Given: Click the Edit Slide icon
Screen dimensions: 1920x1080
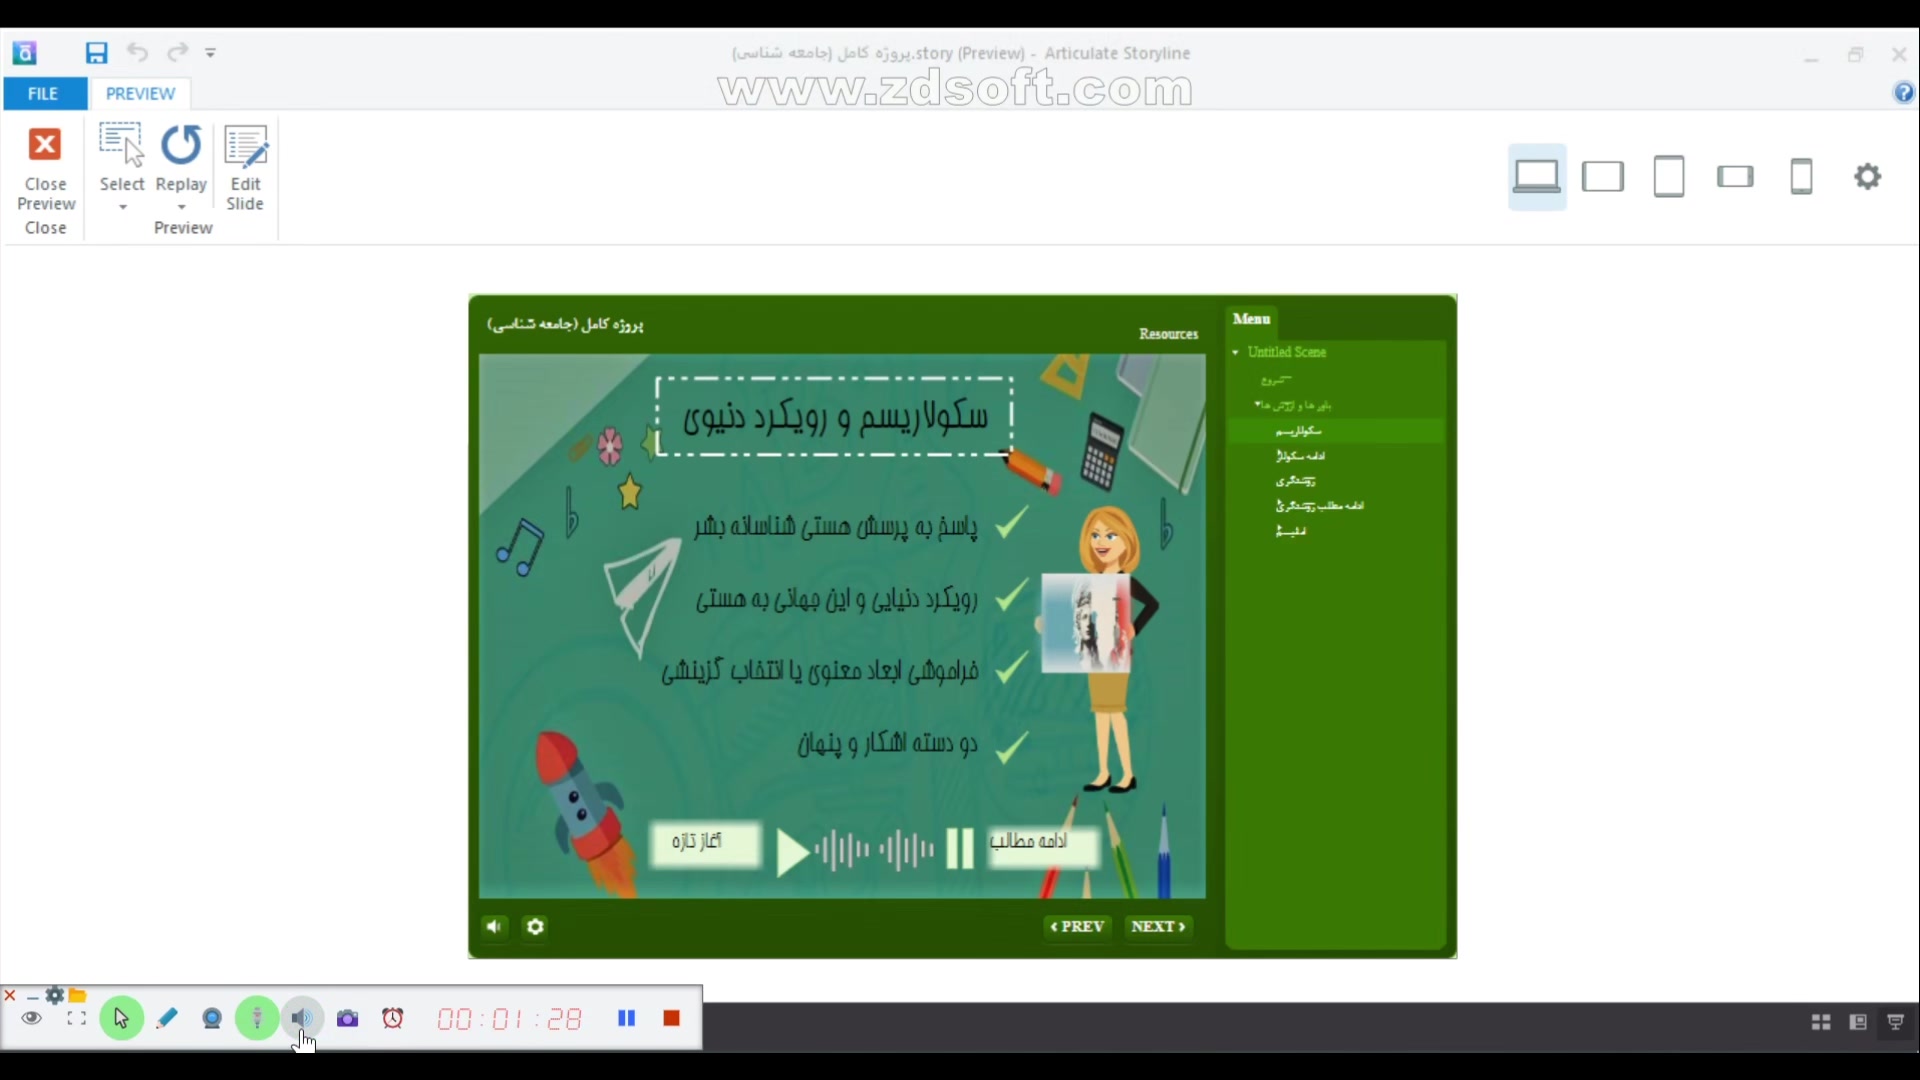Looking at the screenshot, I should point(245,146).
